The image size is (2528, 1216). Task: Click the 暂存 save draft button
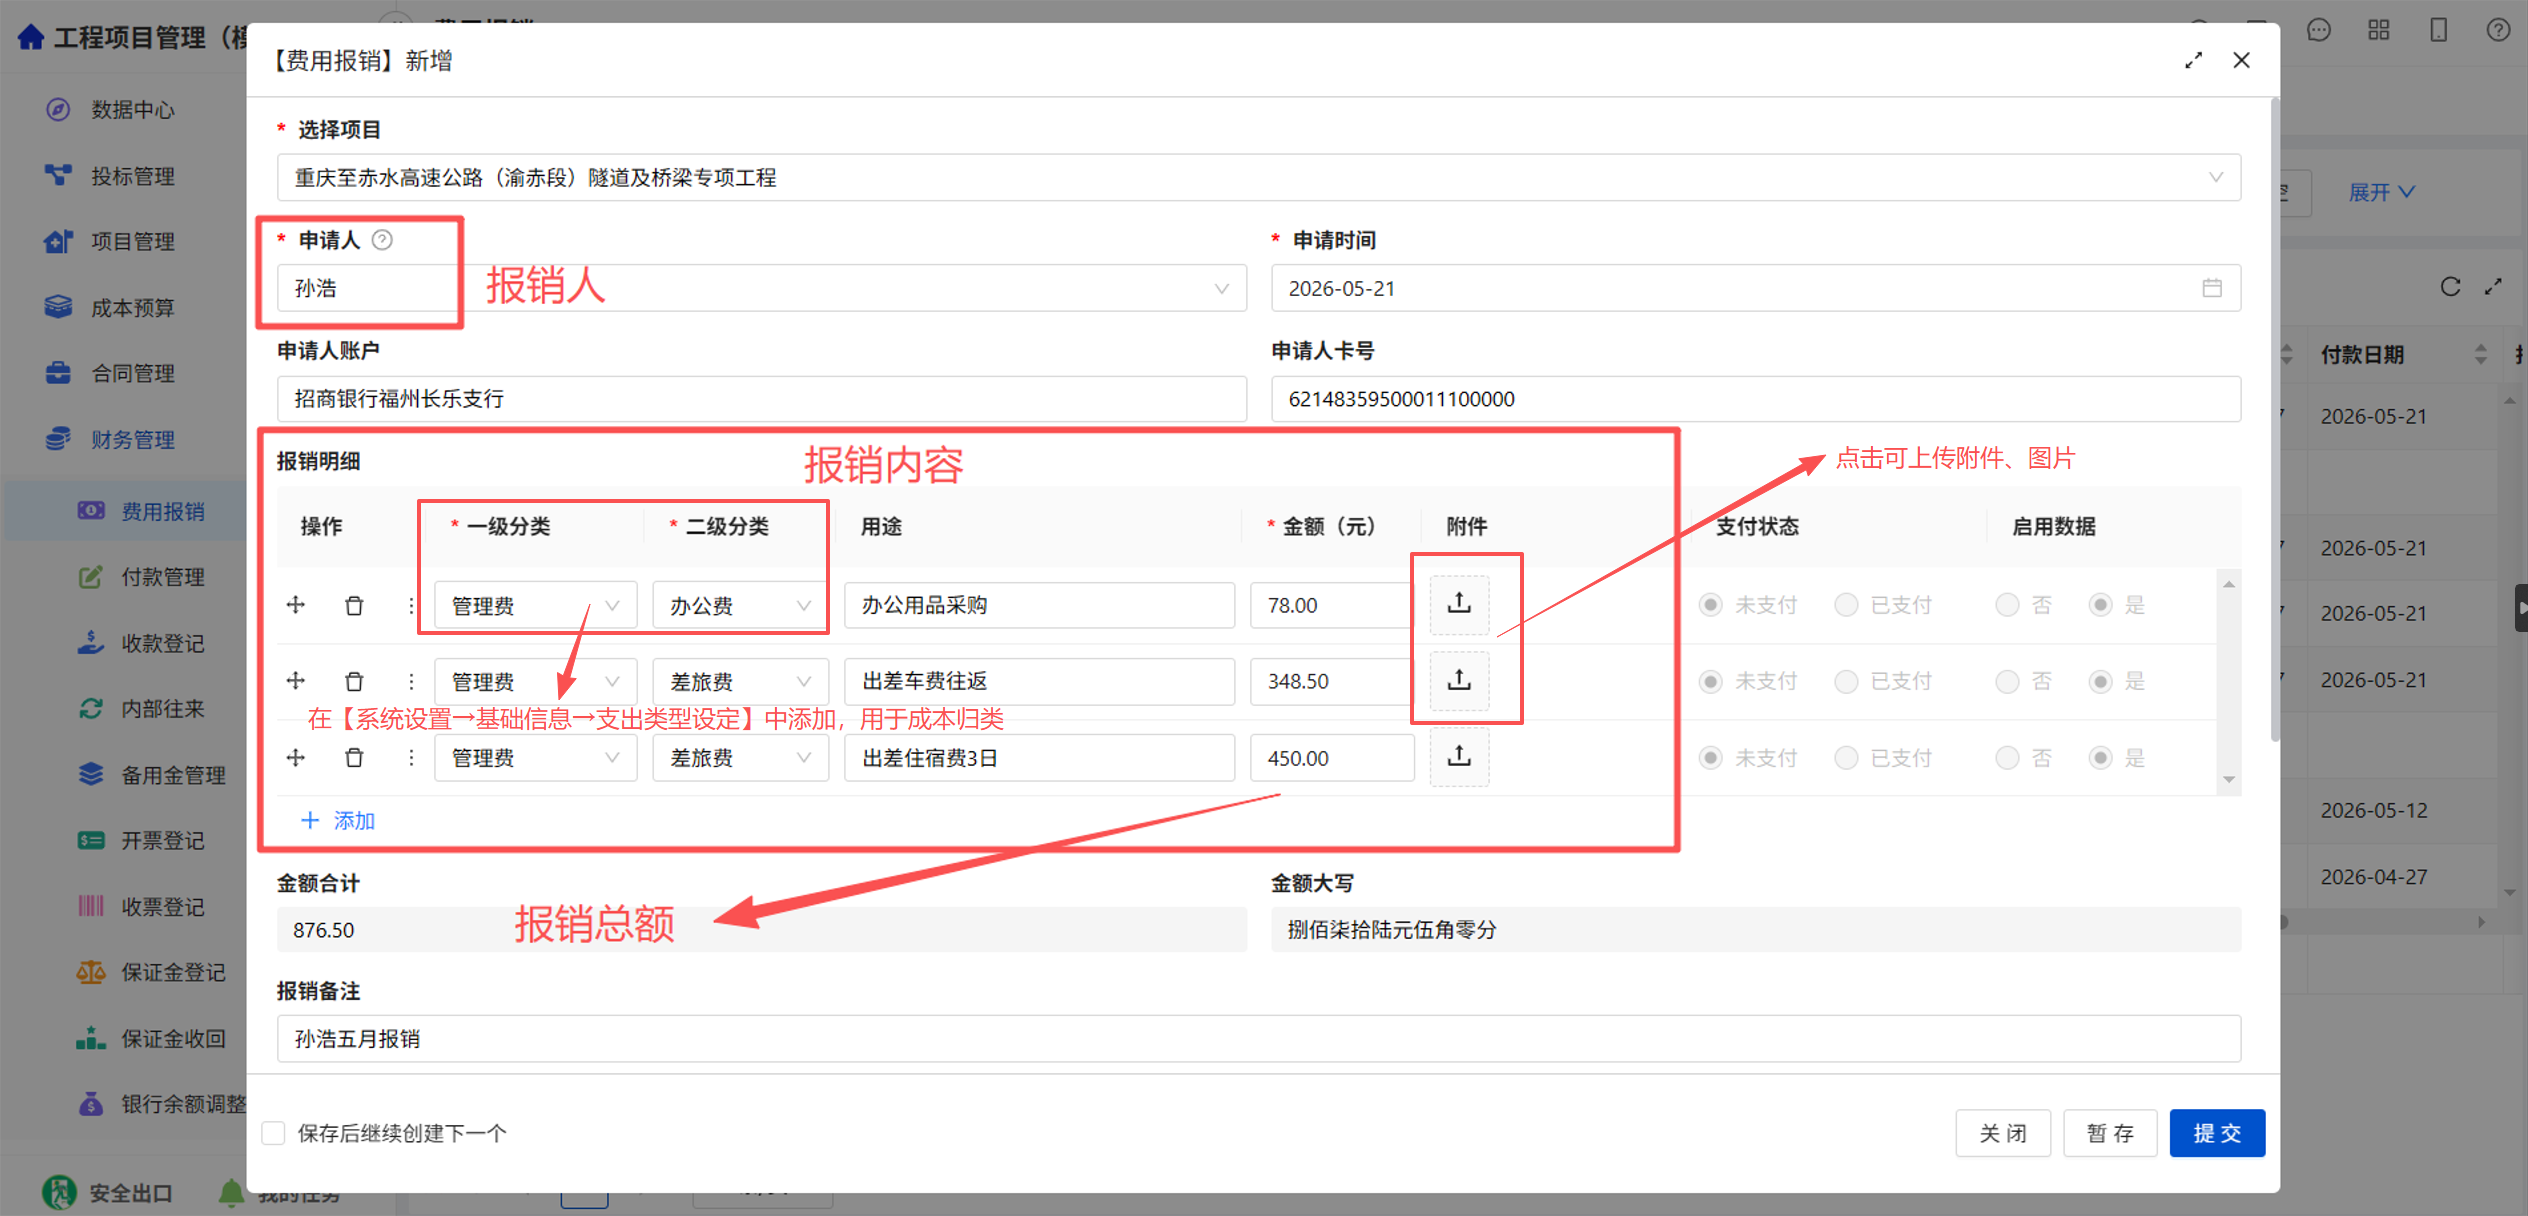coord(2110,1133)
